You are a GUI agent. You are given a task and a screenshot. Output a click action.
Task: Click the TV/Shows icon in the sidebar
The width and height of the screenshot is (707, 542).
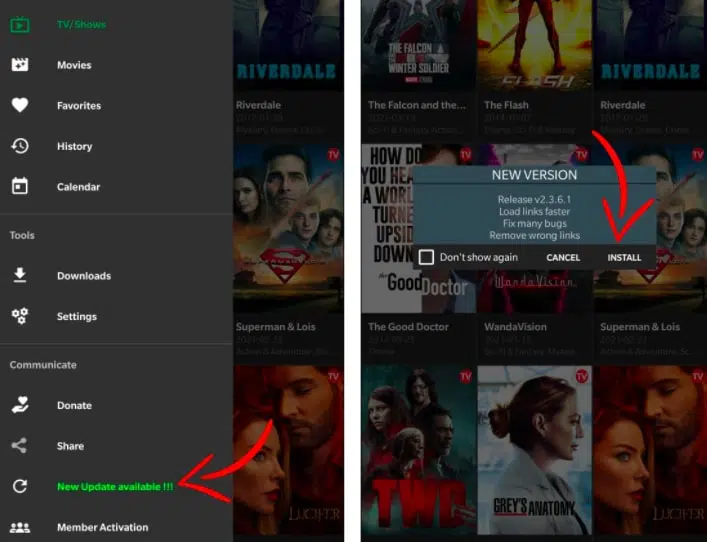(x=20, y=25)
